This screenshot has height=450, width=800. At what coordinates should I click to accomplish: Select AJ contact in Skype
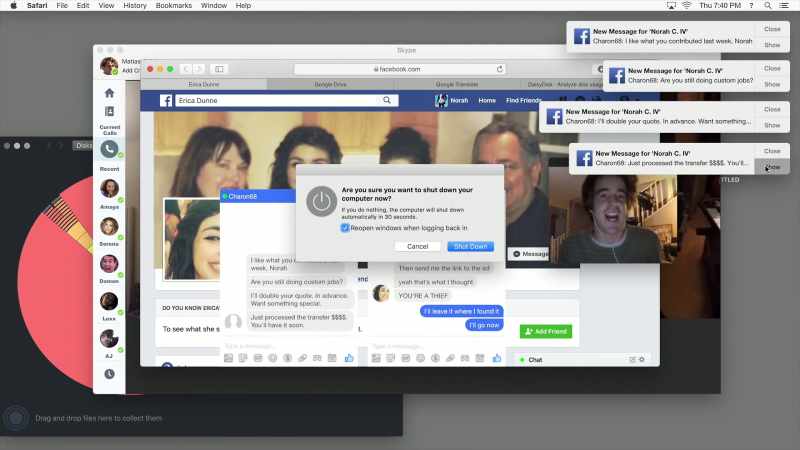(x=109, y=339)
